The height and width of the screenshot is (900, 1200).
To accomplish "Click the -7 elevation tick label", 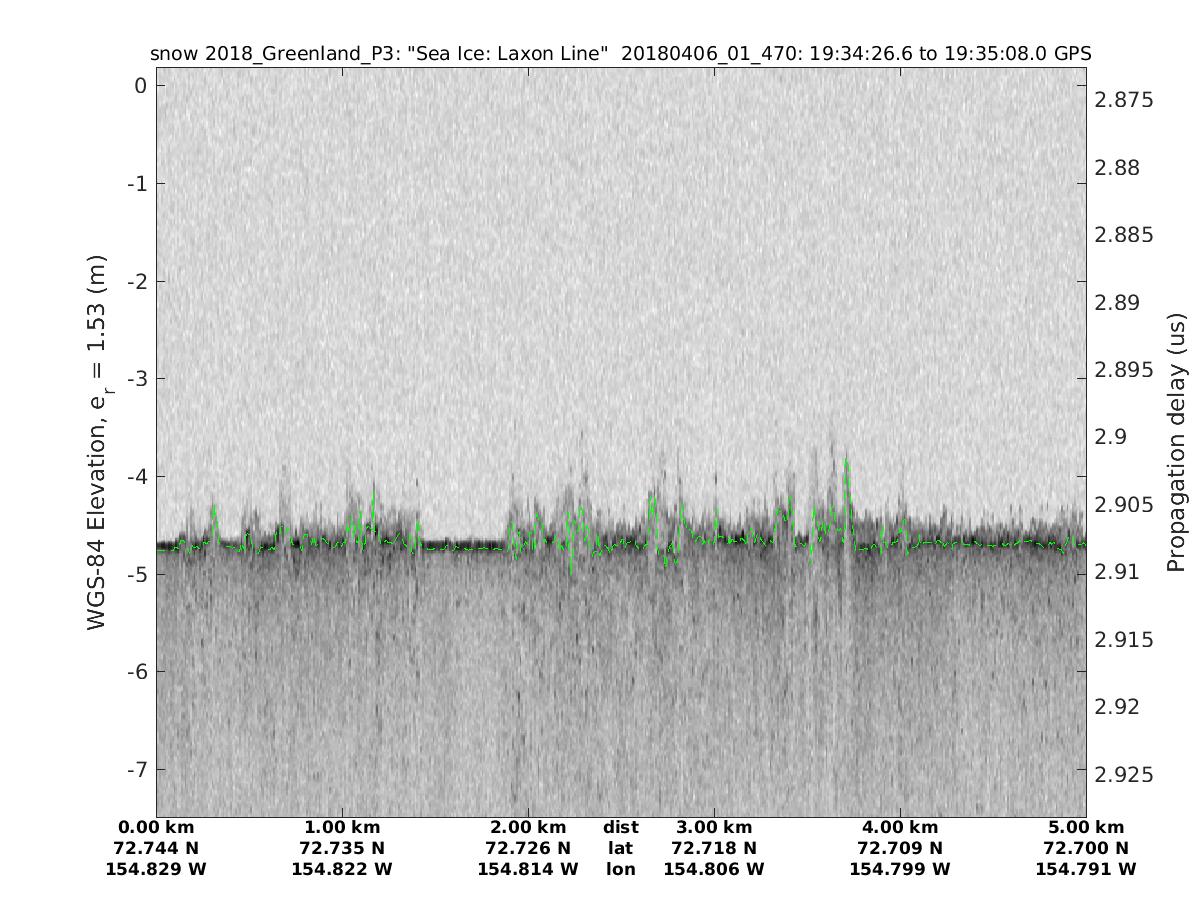I will point(137,770).
